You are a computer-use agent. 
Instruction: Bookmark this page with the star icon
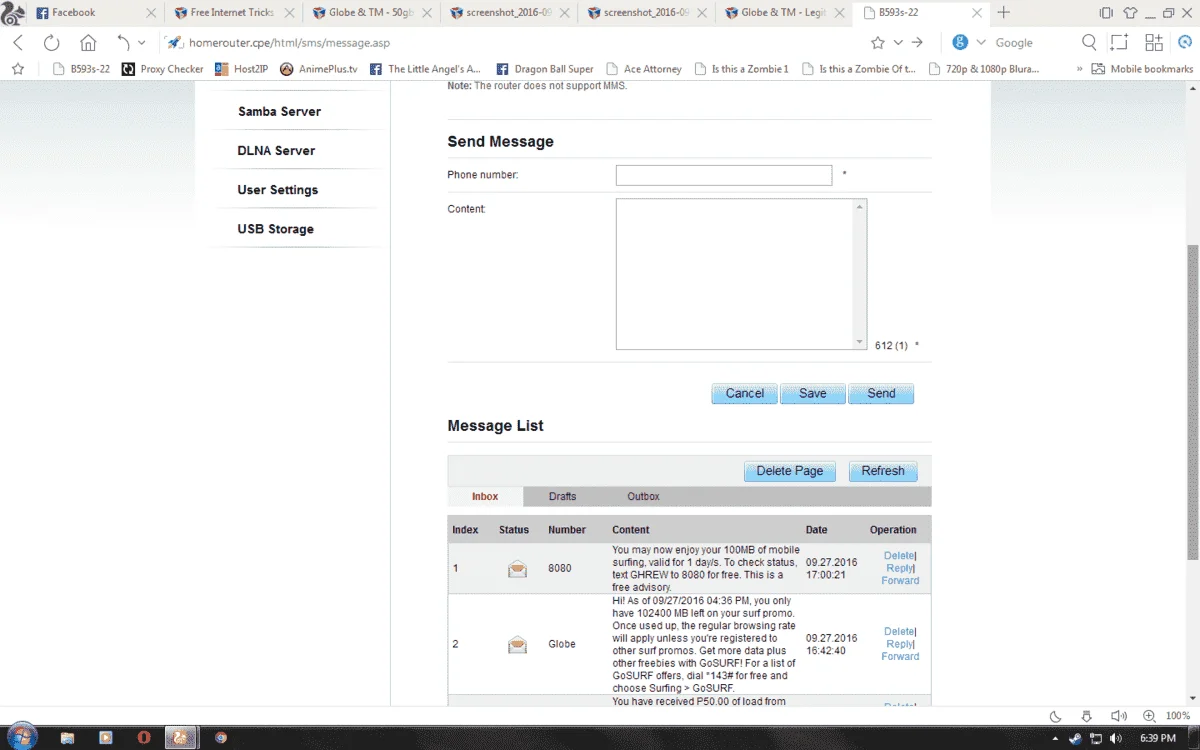point(878,43)
